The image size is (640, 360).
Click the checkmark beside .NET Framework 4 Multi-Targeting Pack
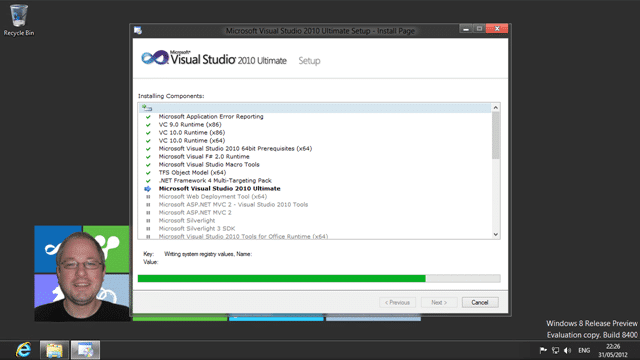148,181
